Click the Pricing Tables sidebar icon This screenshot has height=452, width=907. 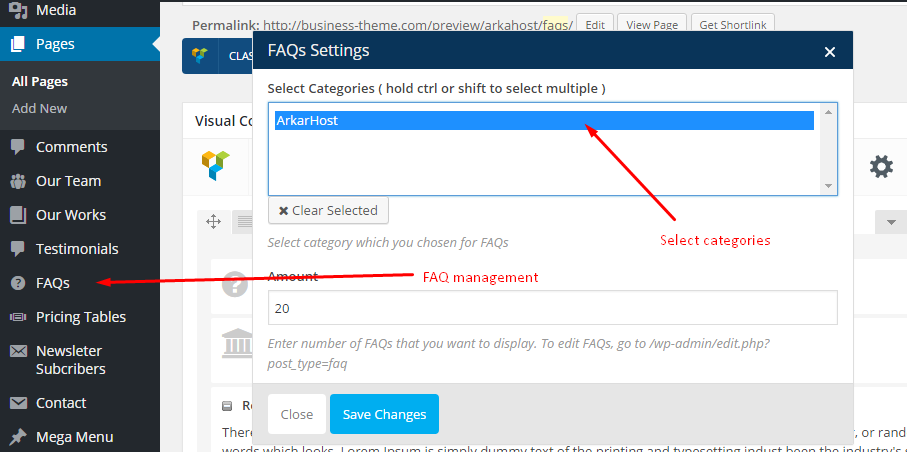(x=19, y=317)
